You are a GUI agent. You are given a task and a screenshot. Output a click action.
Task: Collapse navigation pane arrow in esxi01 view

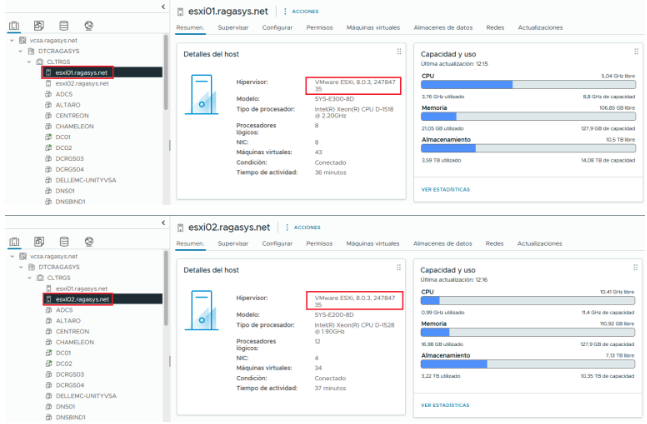pos(163,7)
